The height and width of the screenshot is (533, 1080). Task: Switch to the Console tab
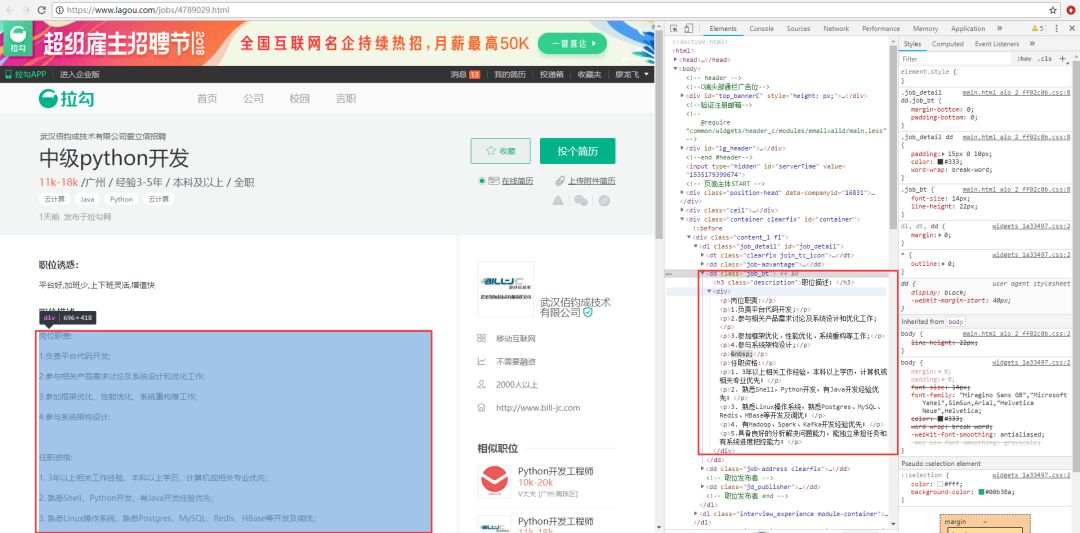click(761, 28)
